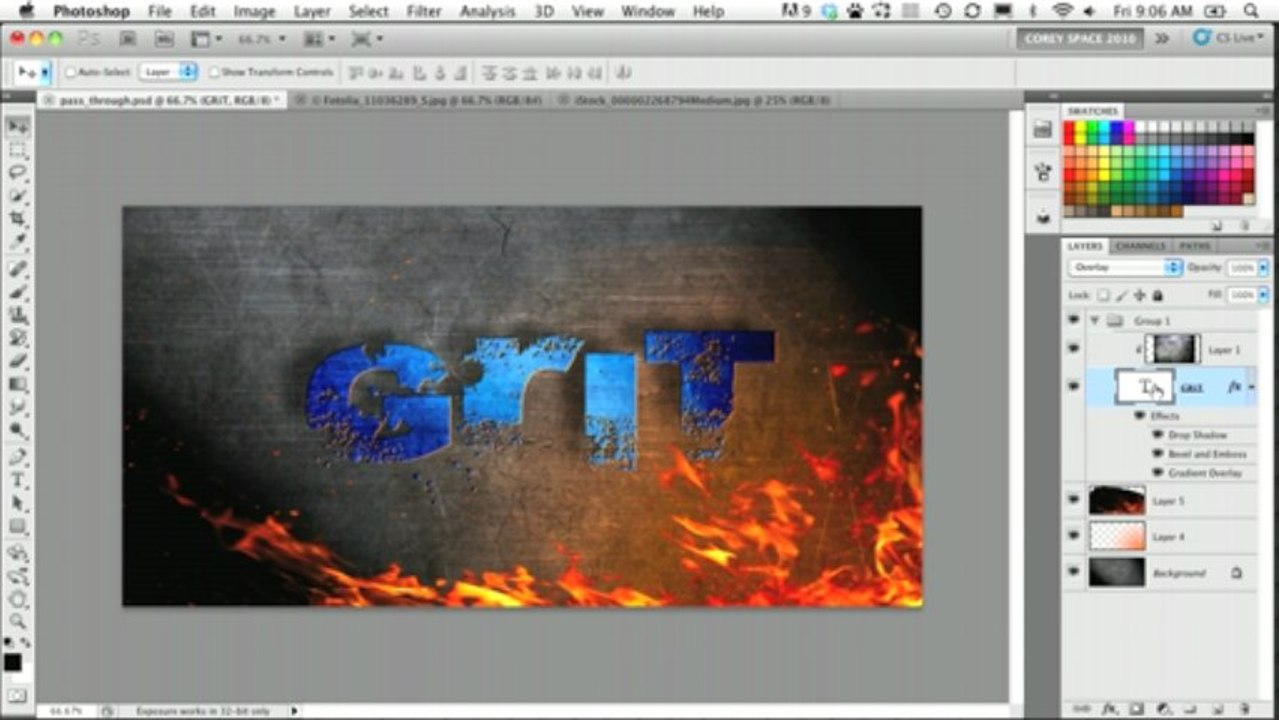The image size is (1279, 720).
Task: Open the Auto-Select Layer dropdown
Action: (x=168, y=72)
